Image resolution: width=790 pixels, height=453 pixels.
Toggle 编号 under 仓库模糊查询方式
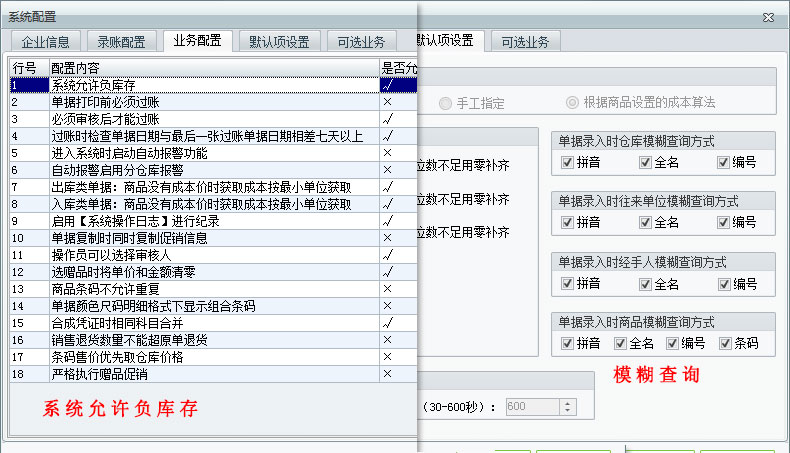(723, 162)
